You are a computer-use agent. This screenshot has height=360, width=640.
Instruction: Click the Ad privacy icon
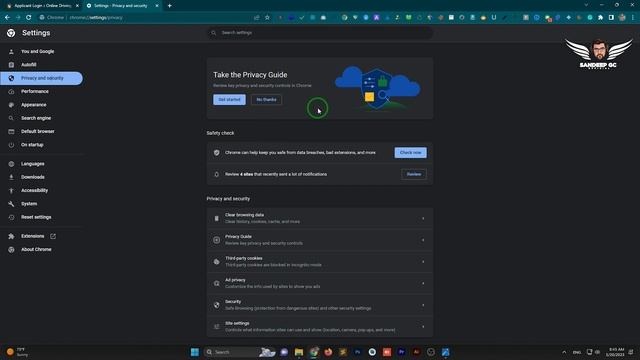pyautogui.click(x=217, y=283)
